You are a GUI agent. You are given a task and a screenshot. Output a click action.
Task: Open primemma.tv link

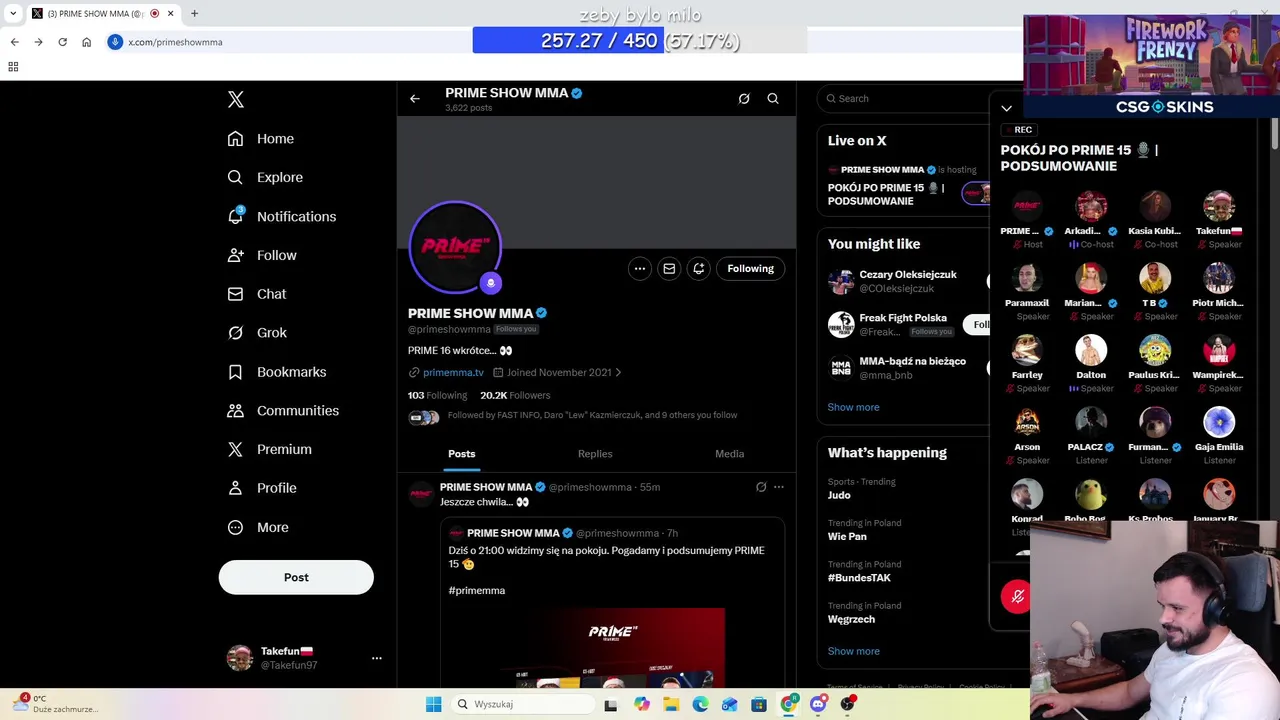453,372
